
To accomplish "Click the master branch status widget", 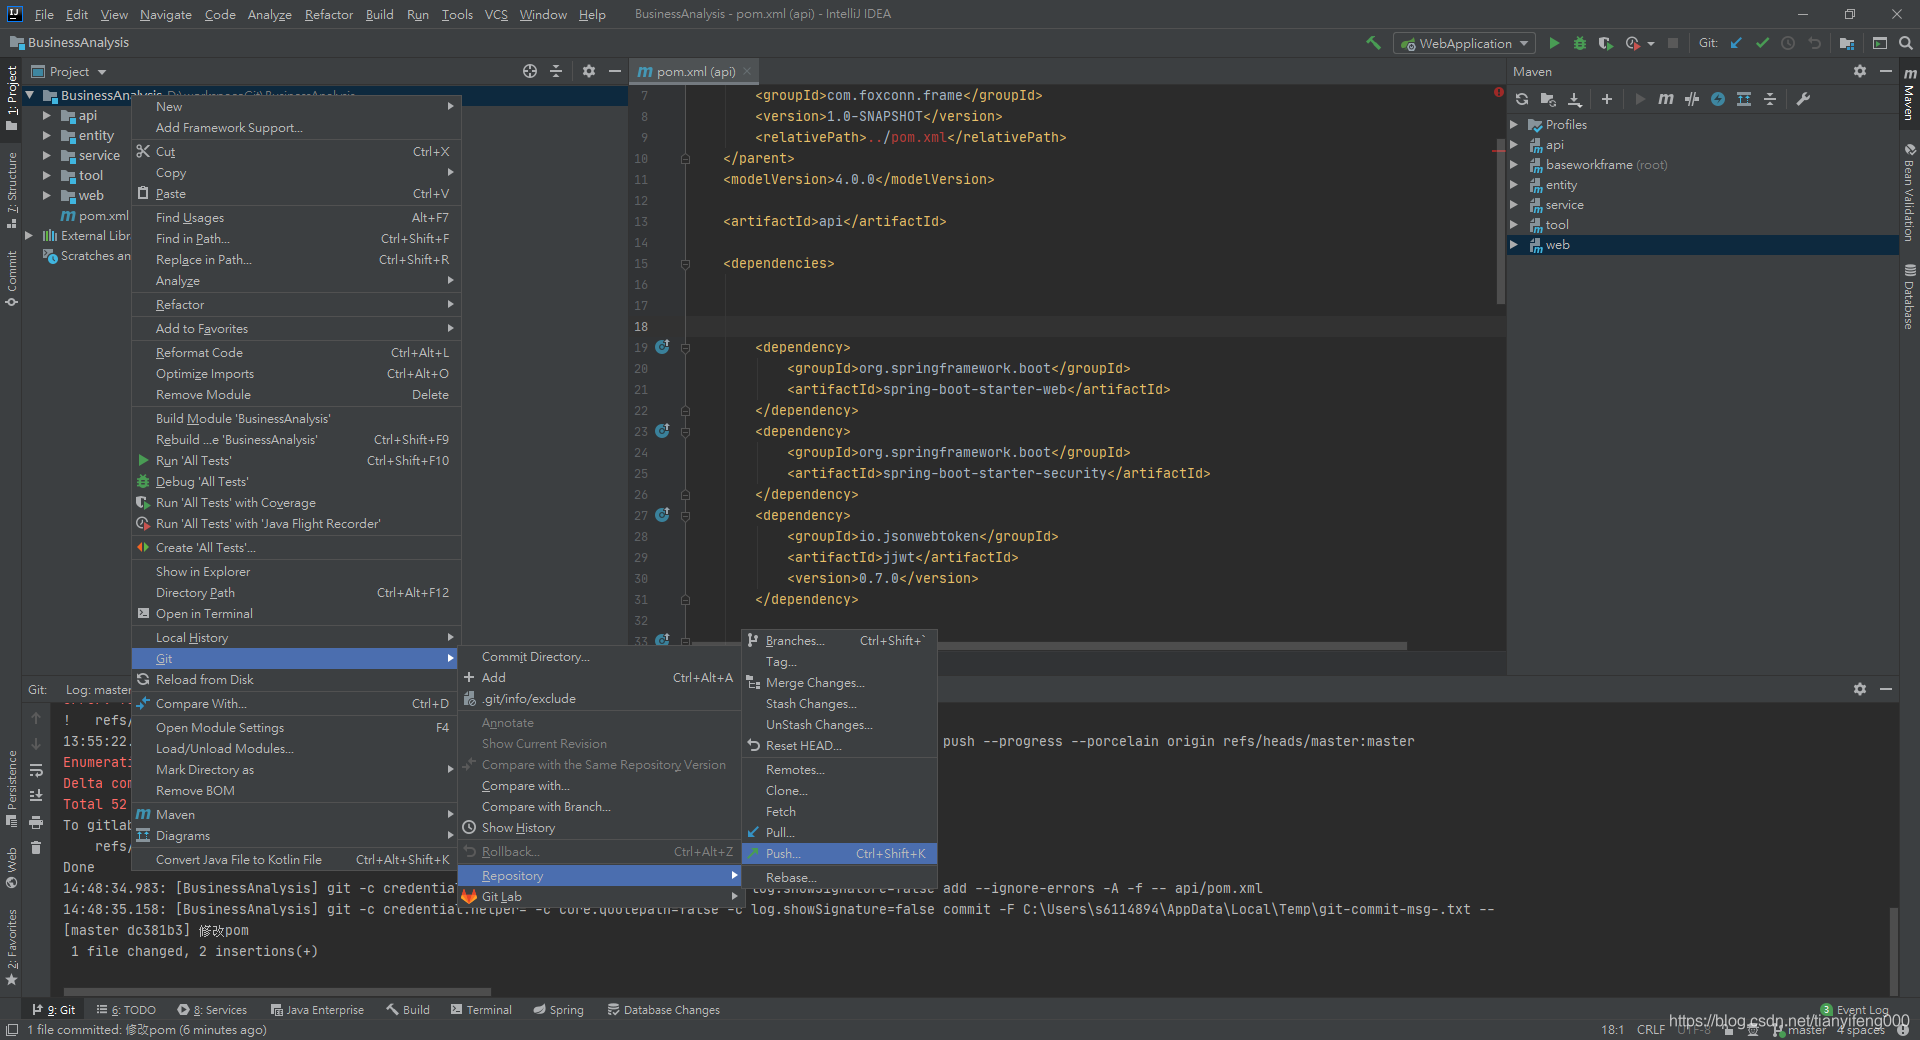I will point(1800,1029).
